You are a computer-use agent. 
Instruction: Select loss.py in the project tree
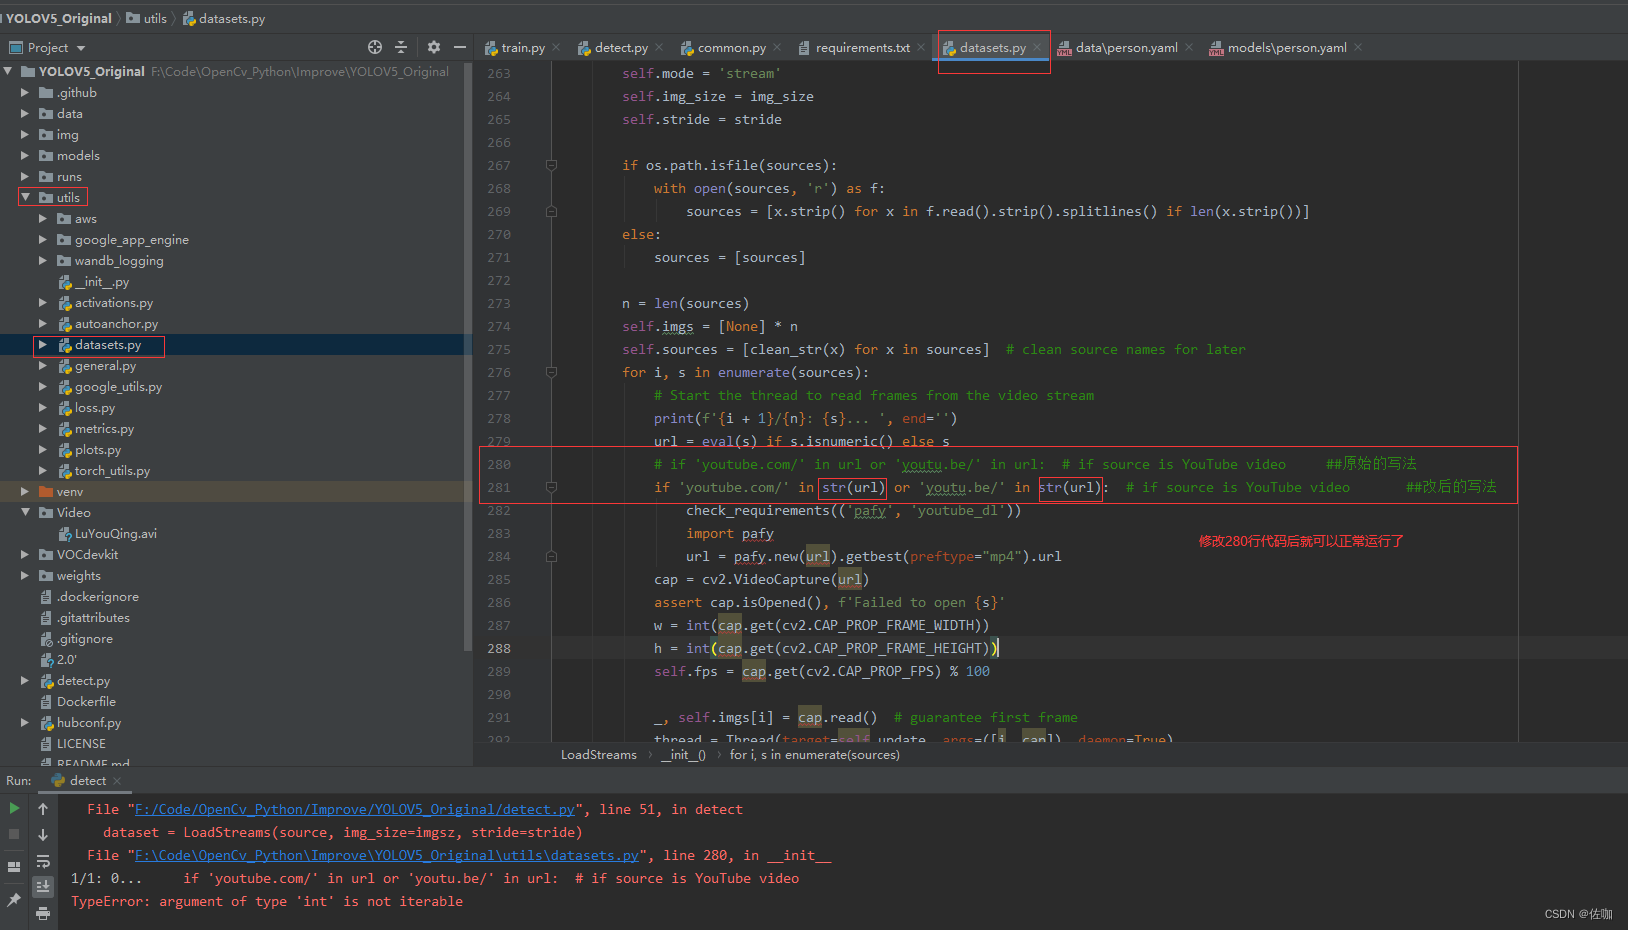pyautogui.click(x=95, y=407)
